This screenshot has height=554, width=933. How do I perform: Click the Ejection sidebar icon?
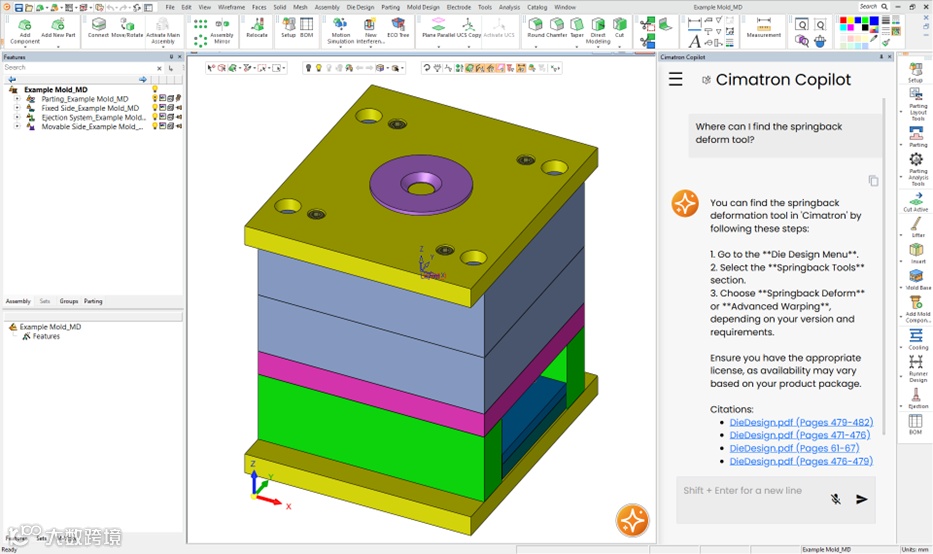916,395
